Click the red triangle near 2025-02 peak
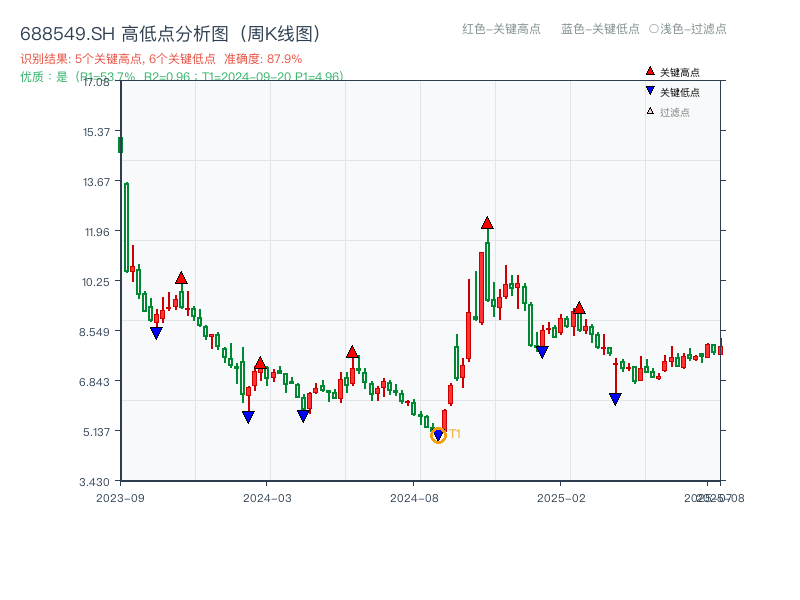This screenshot has width=800, height=600. (579, 310)
